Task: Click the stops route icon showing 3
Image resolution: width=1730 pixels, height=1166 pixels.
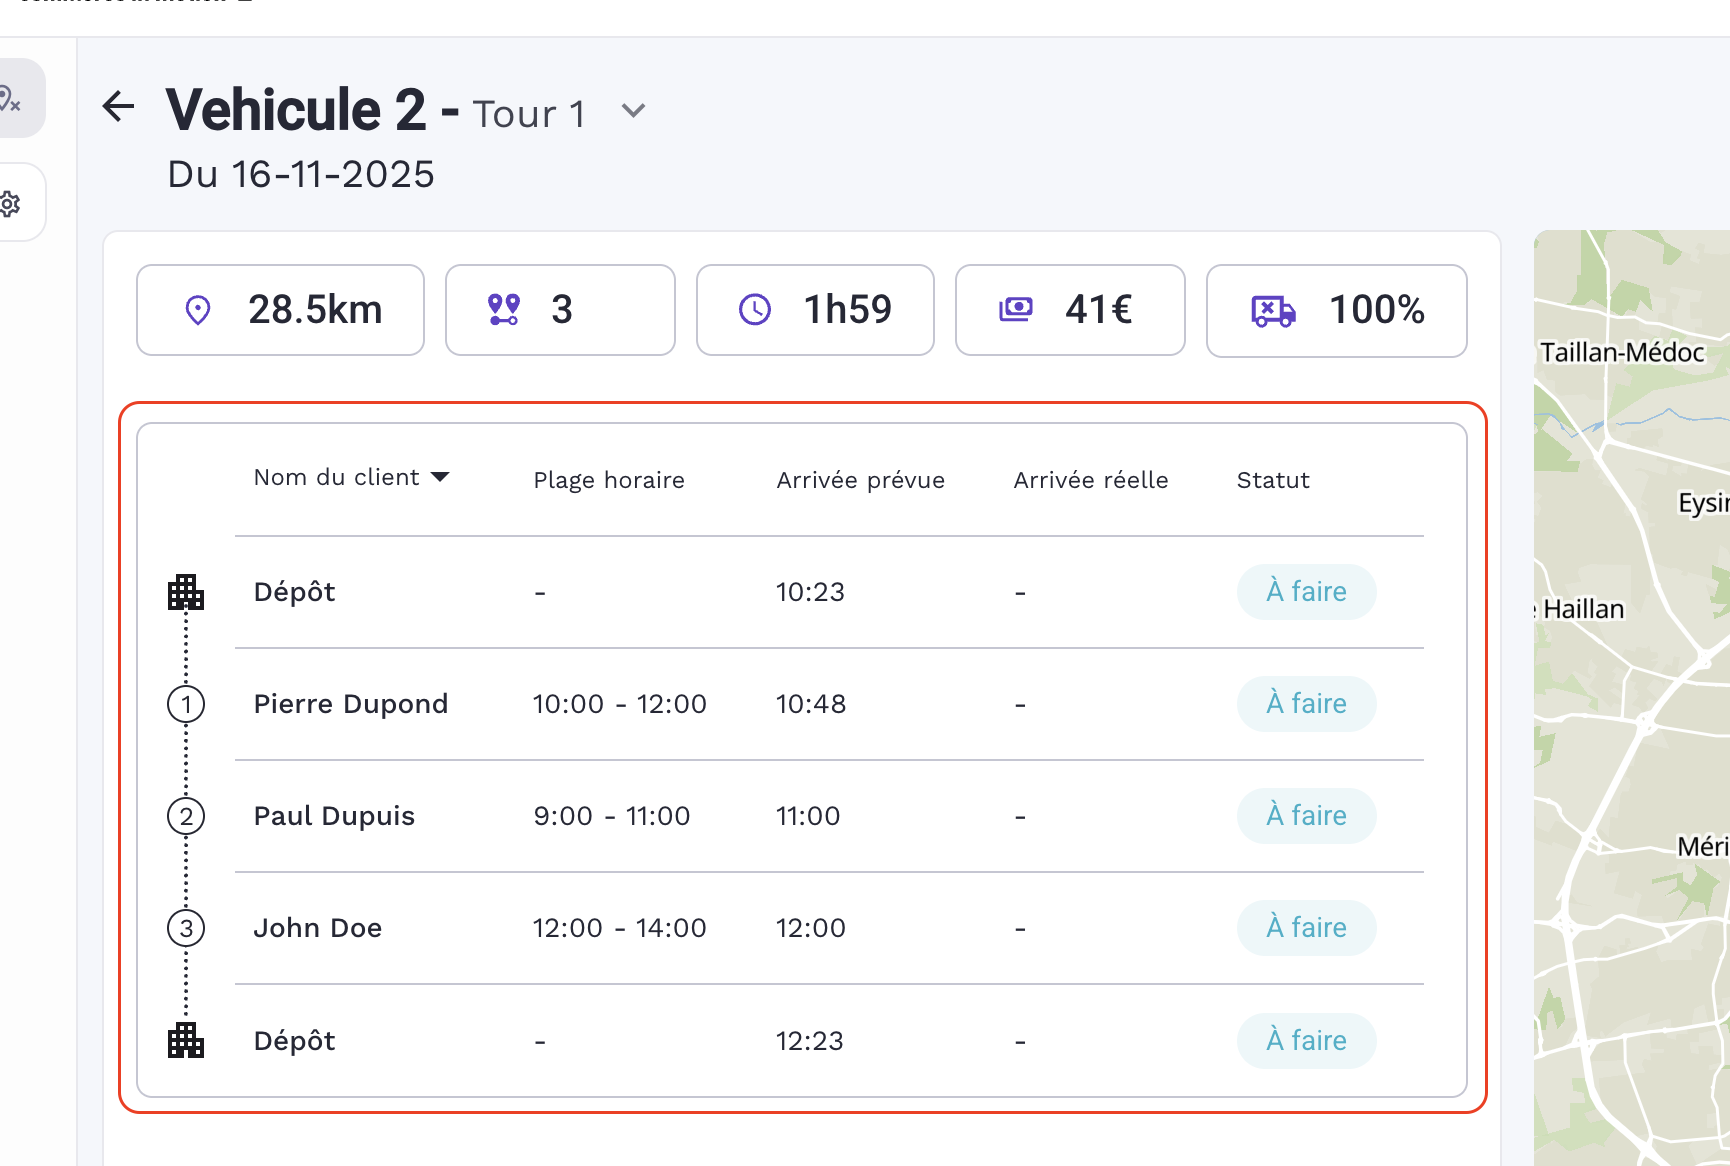Action: point(503,310)
